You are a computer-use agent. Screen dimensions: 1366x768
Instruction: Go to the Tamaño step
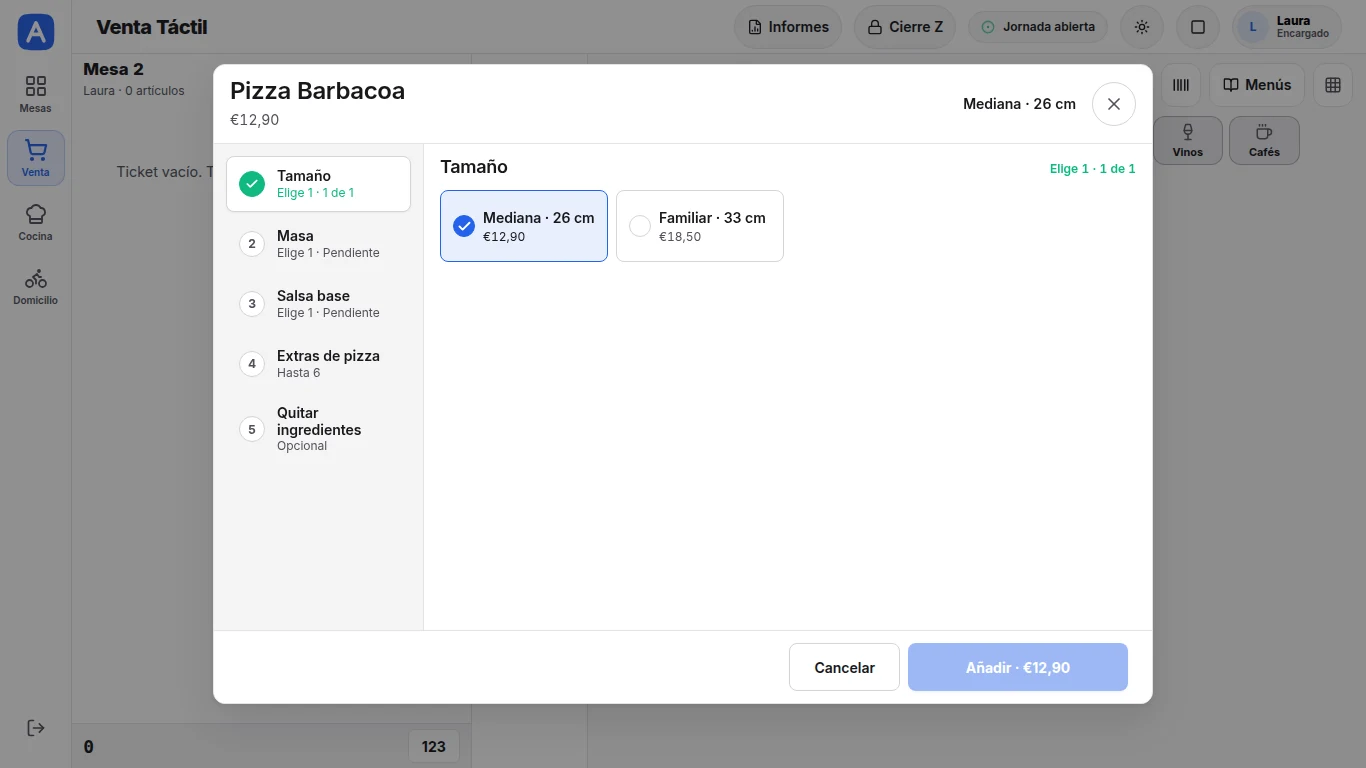pos(318,184)
